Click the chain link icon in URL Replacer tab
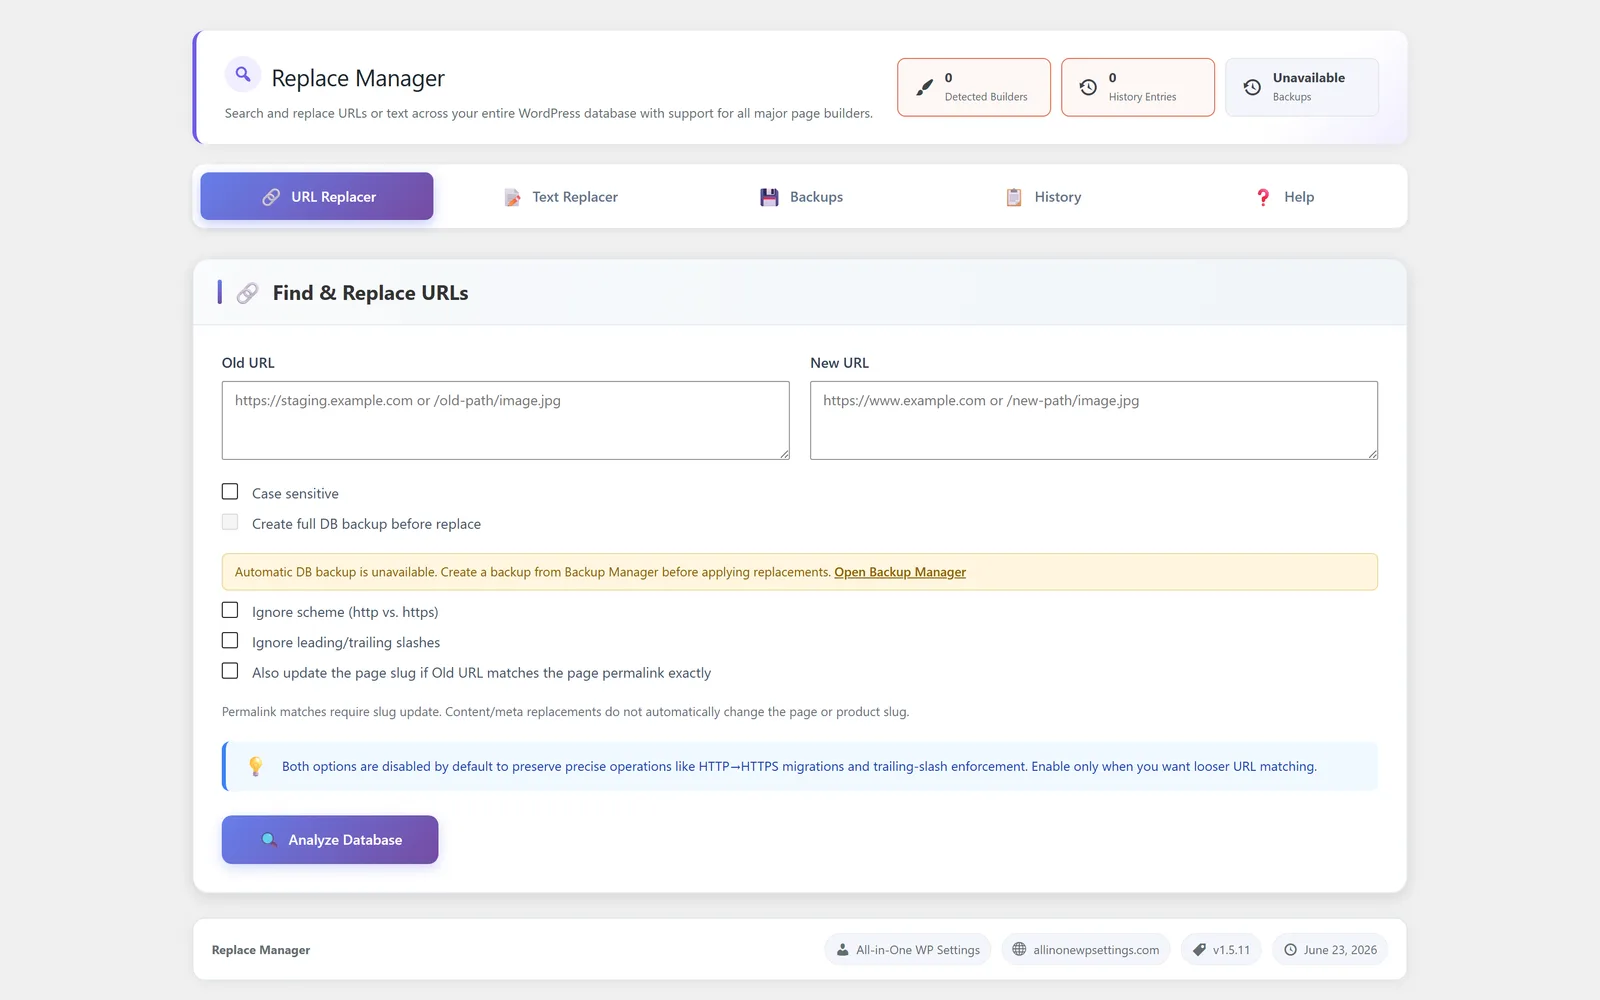Image resolution: width=1600 pixels, height=1000 pixels. coord(271,197)
